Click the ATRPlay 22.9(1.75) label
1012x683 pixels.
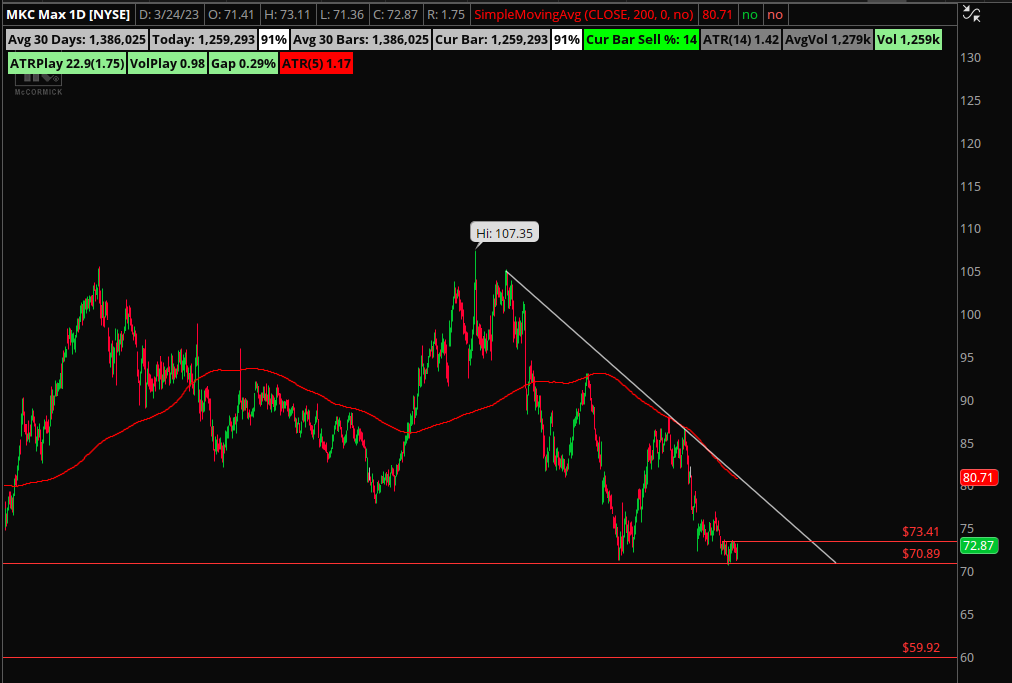pos(66,63)
